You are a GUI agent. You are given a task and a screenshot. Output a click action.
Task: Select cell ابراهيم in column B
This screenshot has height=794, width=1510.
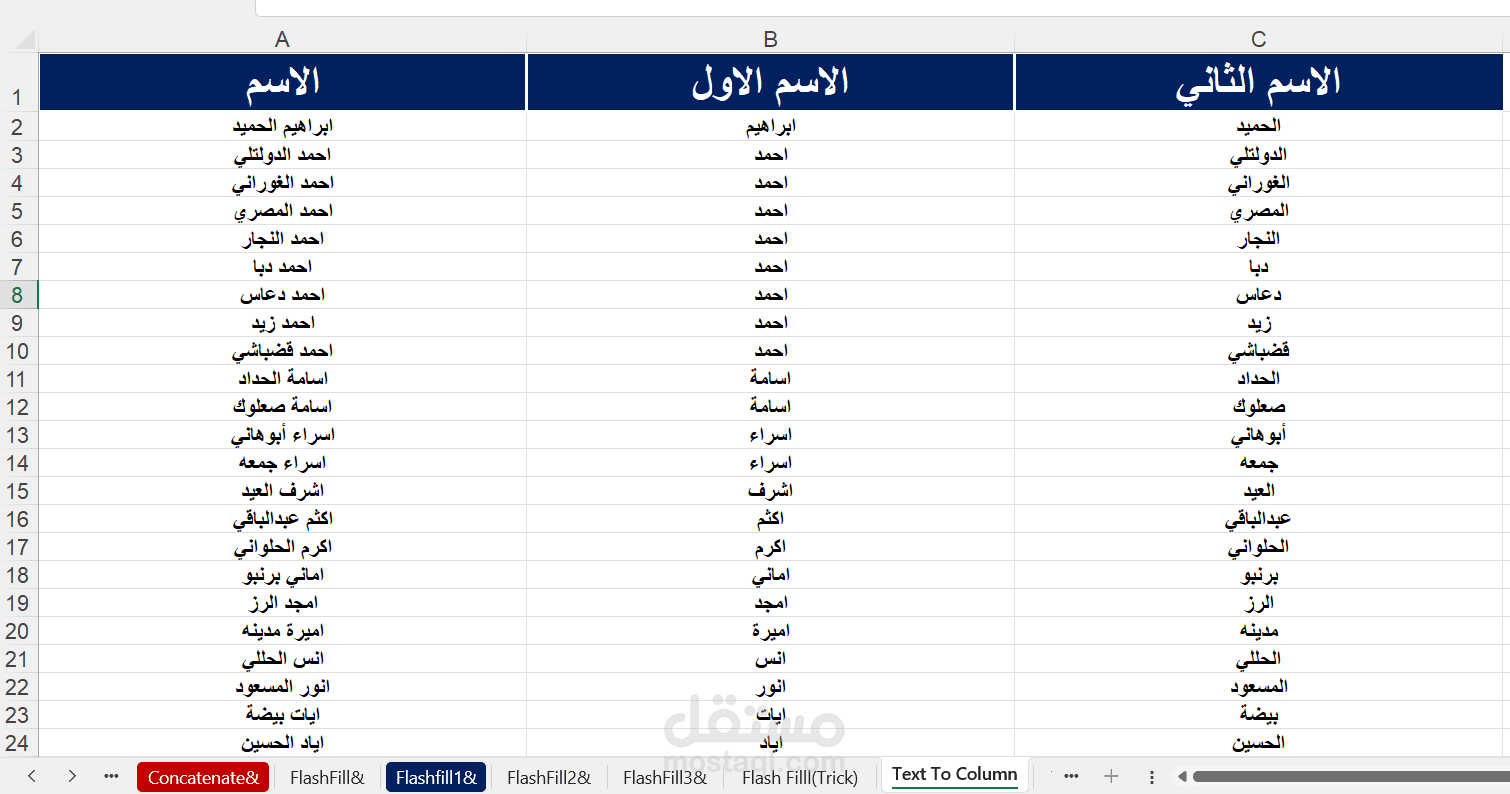(x=770, y=127)
